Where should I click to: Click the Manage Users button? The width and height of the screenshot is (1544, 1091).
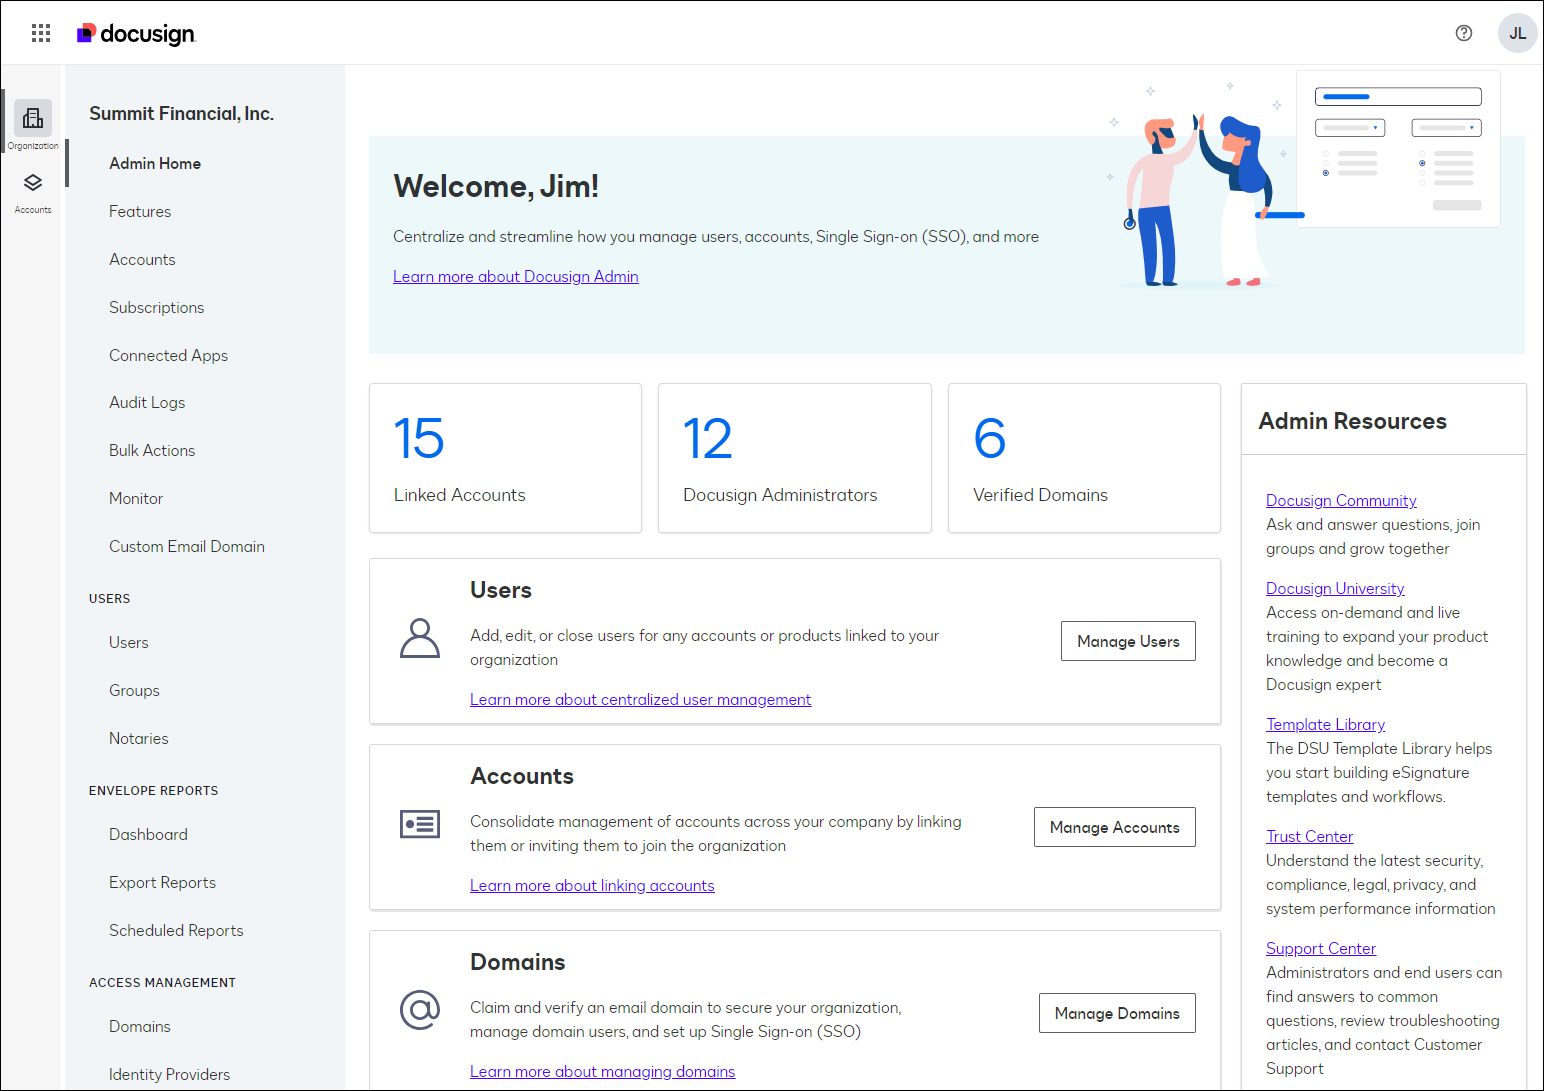click(1128, 641)
